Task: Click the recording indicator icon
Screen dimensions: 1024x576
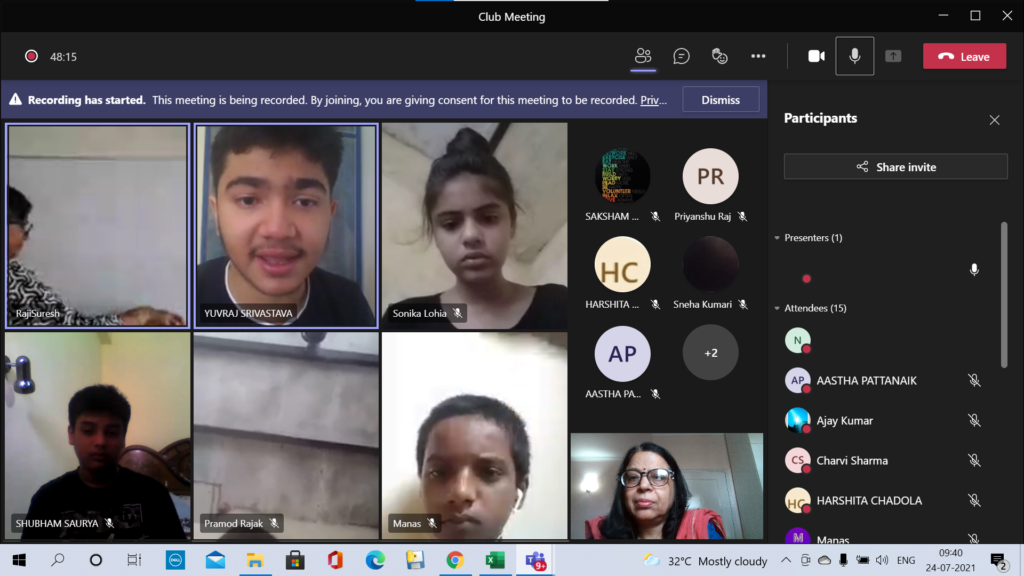Action: tap(31, 56)
